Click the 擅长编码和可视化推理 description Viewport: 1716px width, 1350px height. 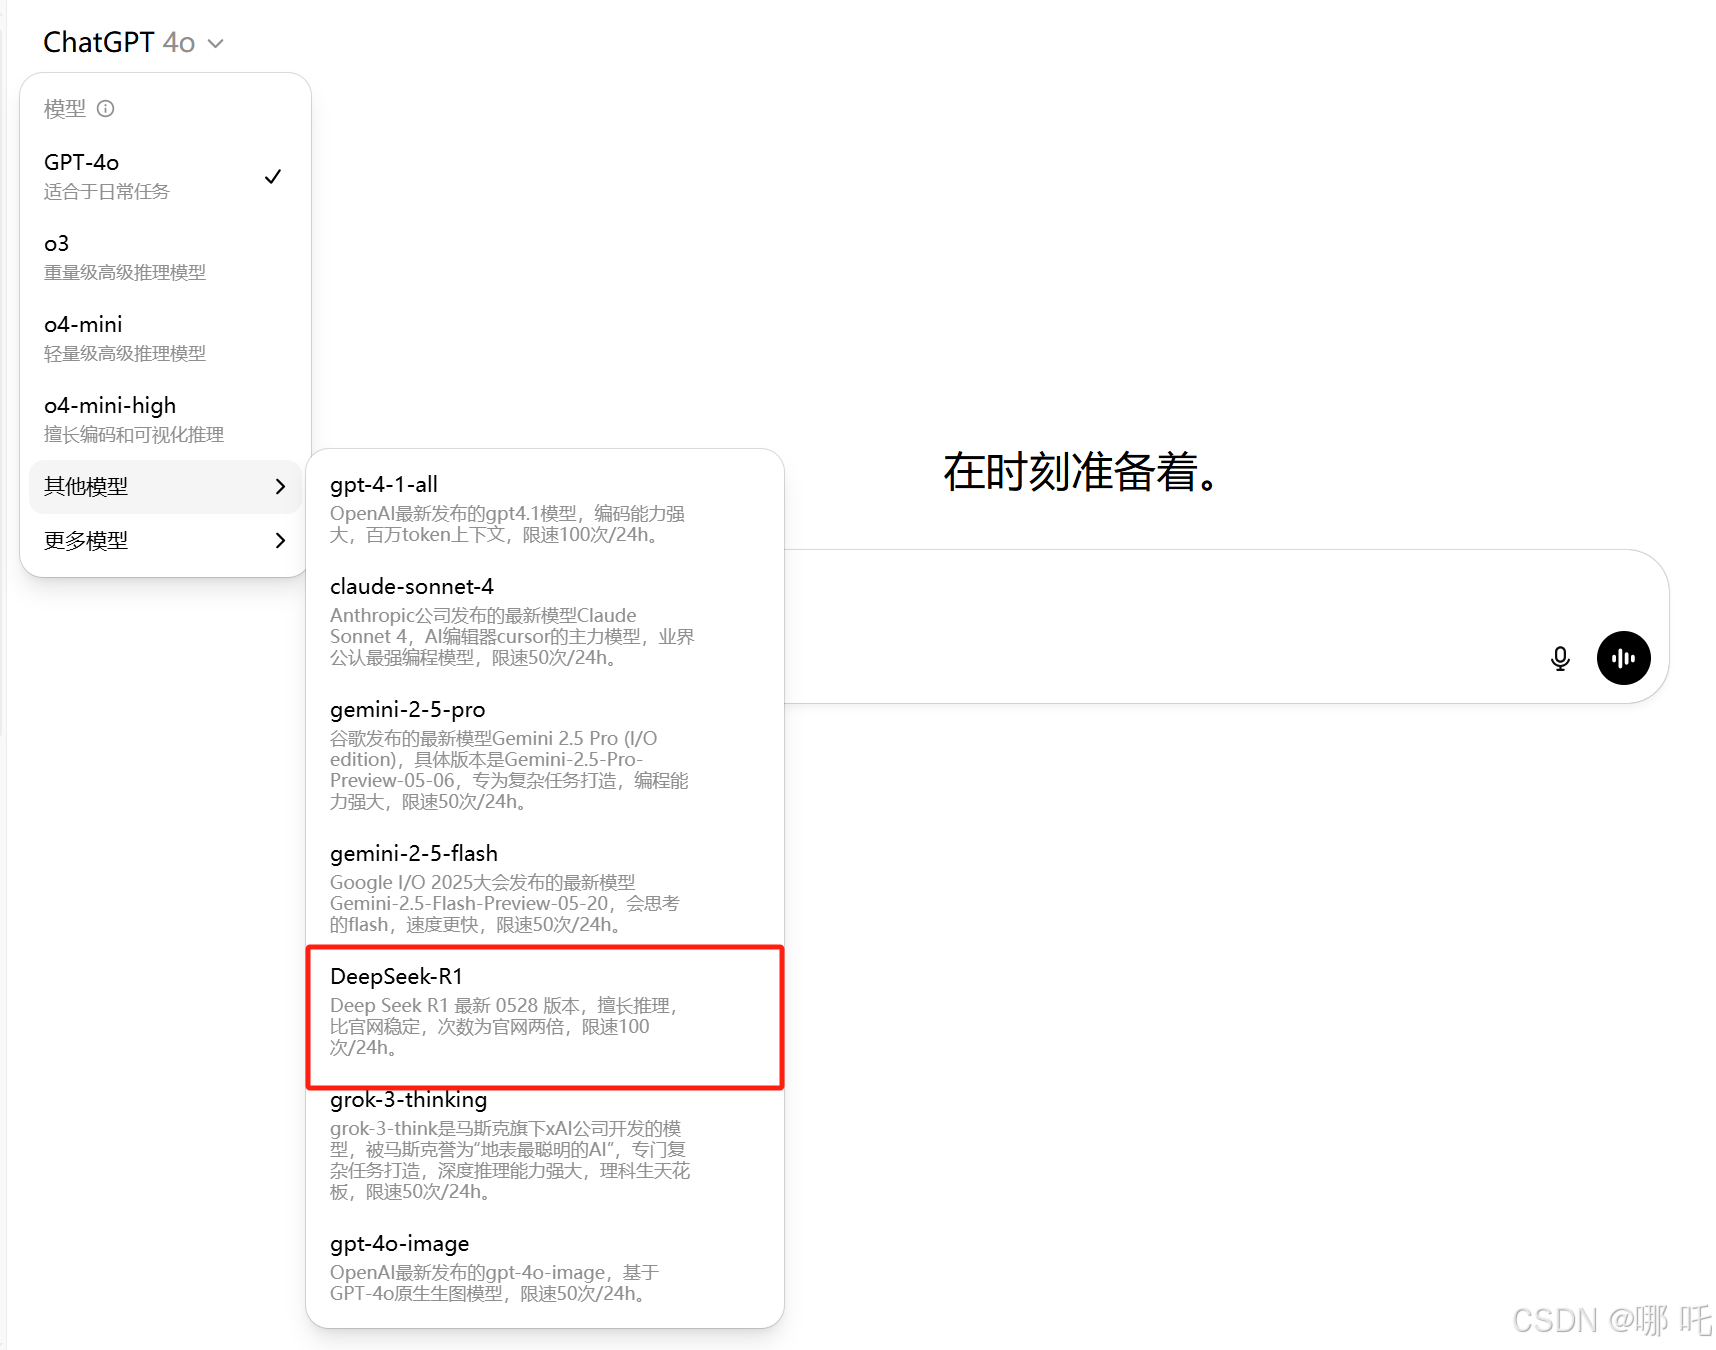pos(134,434)
